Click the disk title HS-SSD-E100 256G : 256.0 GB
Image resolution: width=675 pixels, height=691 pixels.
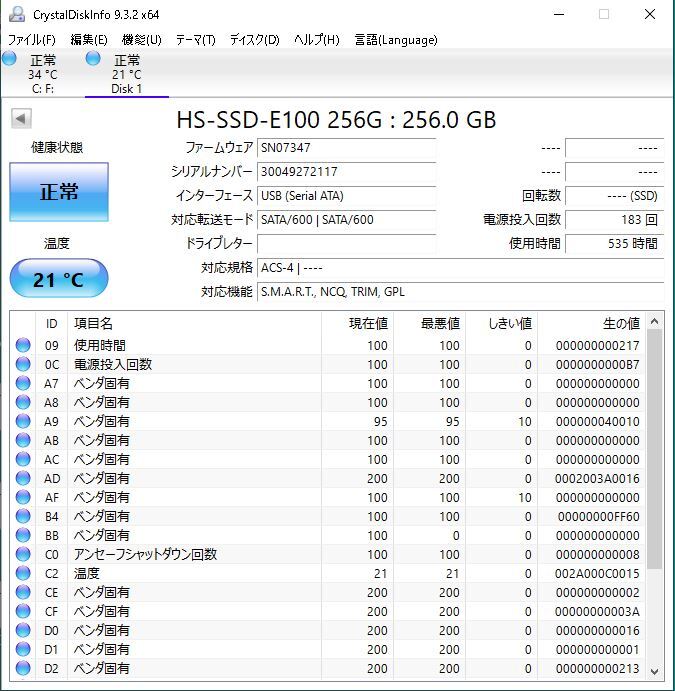(x=336, y=119)
